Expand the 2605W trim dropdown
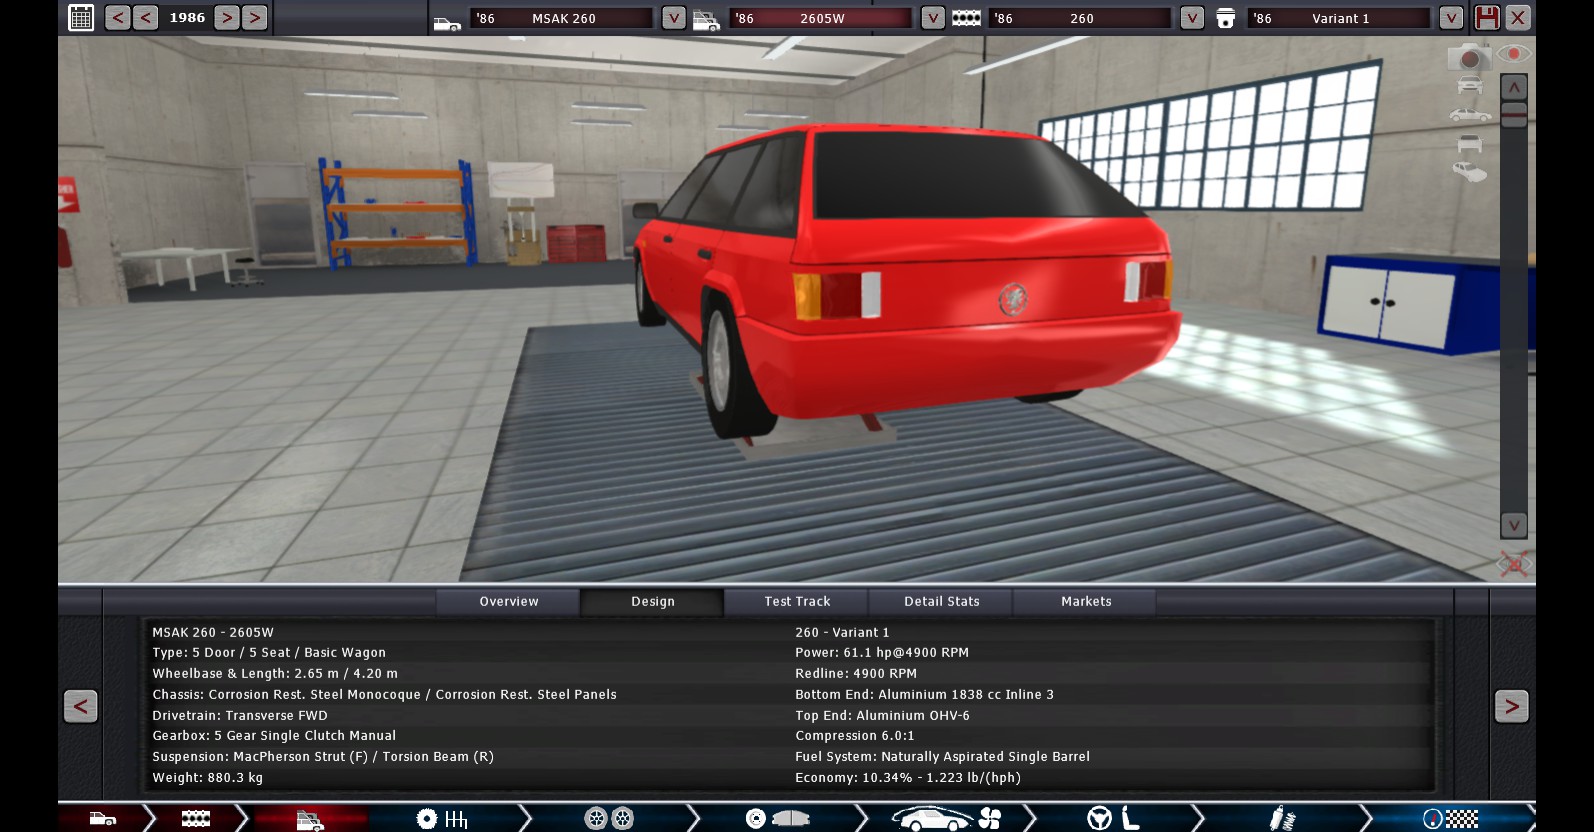Viewport: 1594px width, 832px height. pyautogui.click(x=933, y=18)
